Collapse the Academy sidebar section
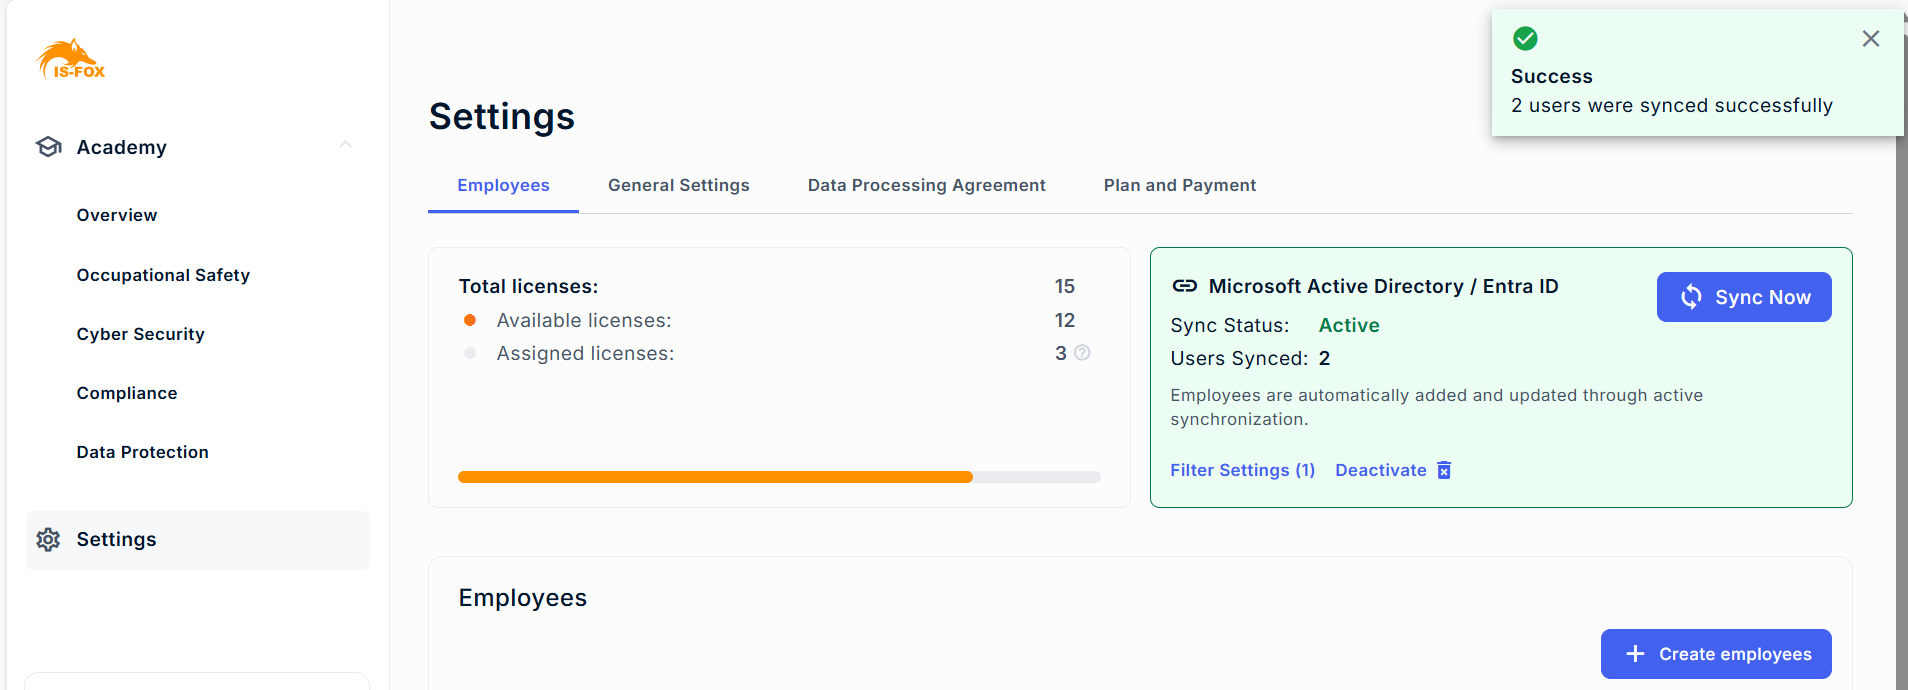Image resolution: width=1908 pixels, height=690 pixels. tap(345, 146)
